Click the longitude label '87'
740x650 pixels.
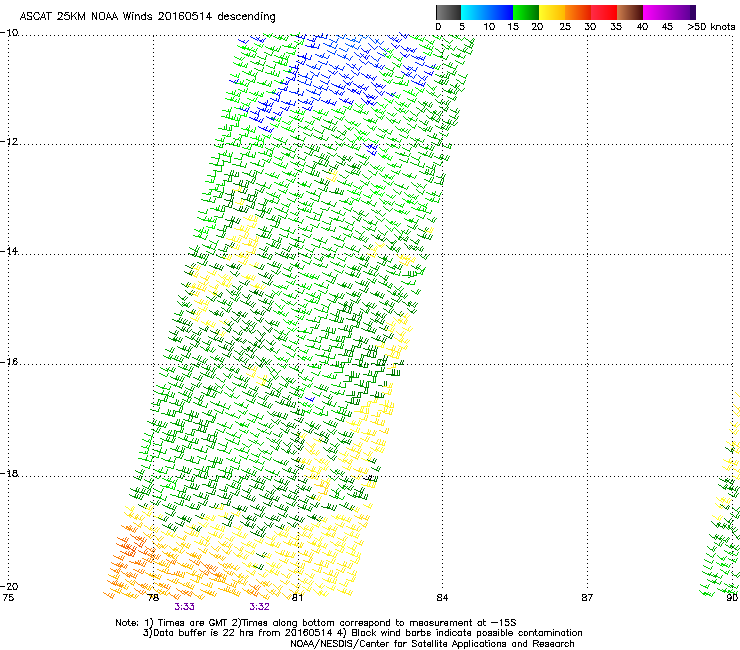tap(587, 598)
